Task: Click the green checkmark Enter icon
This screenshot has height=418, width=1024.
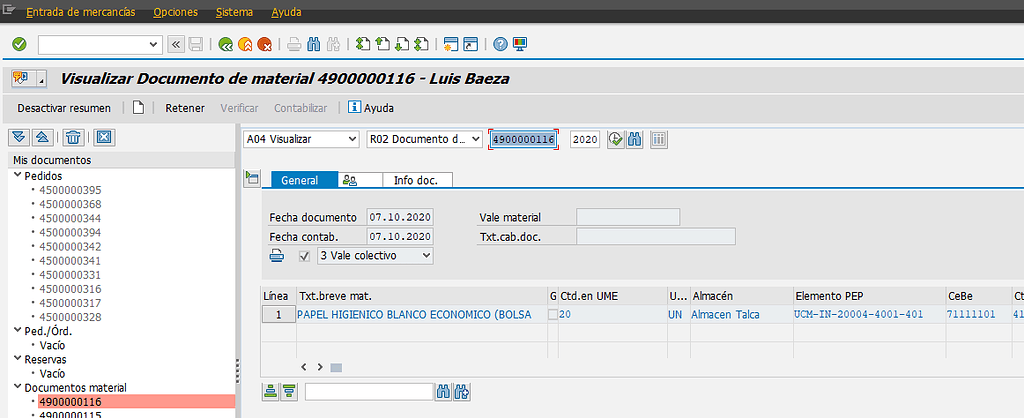Action: point(19,44)
